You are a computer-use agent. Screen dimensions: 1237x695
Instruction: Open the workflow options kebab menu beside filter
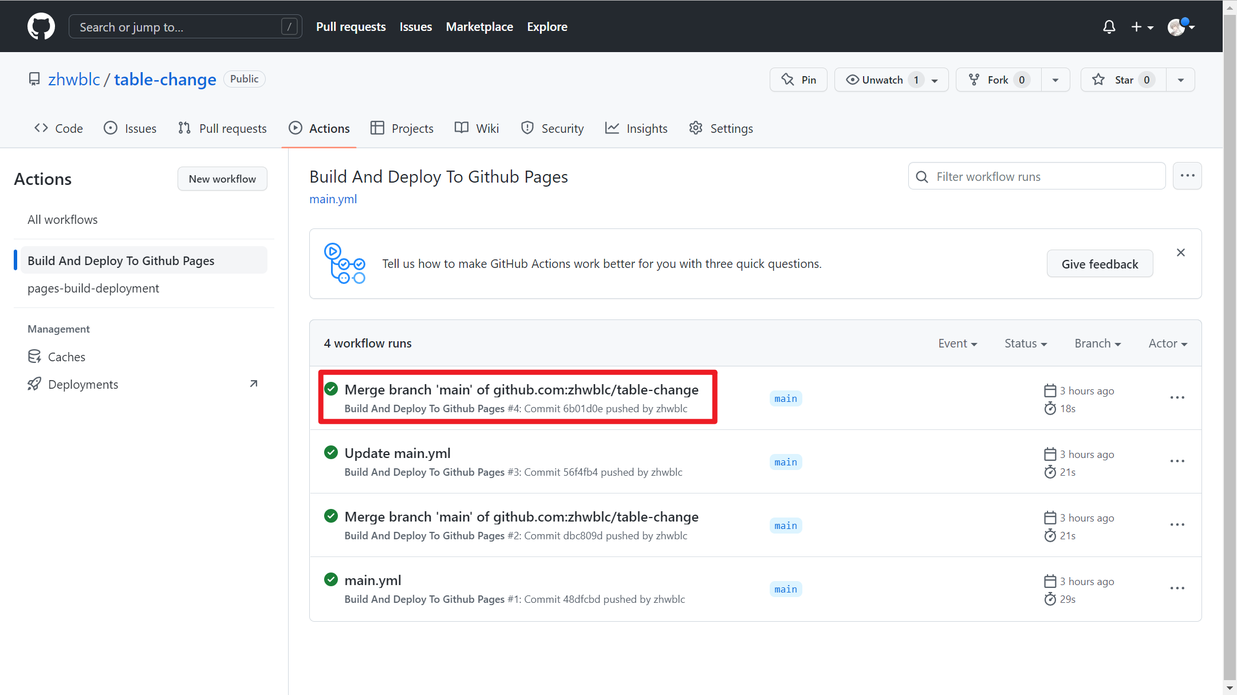[1187, 176]
